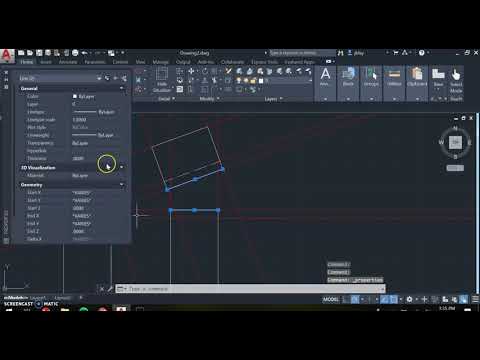Toggle layer freeze sun icon in Layers panel
The height and width of the screenshot is (360, 480).
(x=246, y=81)
